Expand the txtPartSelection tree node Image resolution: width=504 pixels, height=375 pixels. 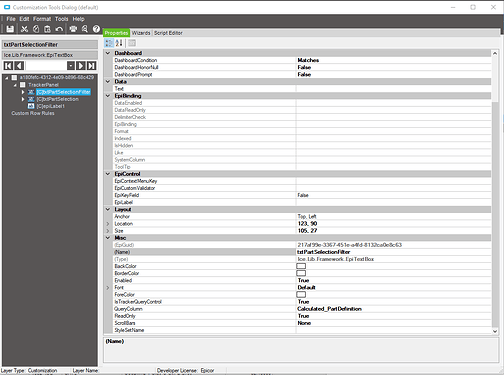23,99
